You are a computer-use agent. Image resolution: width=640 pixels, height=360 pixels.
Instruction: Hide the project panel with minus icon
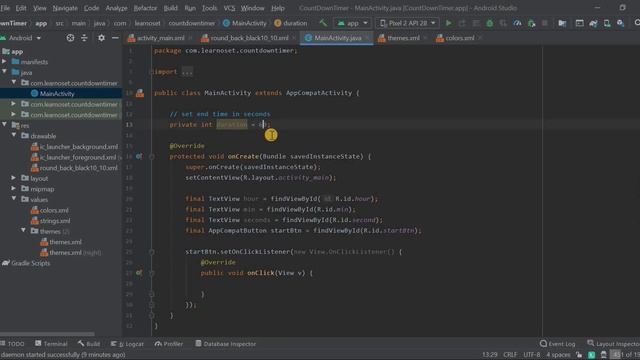point(115,38)
